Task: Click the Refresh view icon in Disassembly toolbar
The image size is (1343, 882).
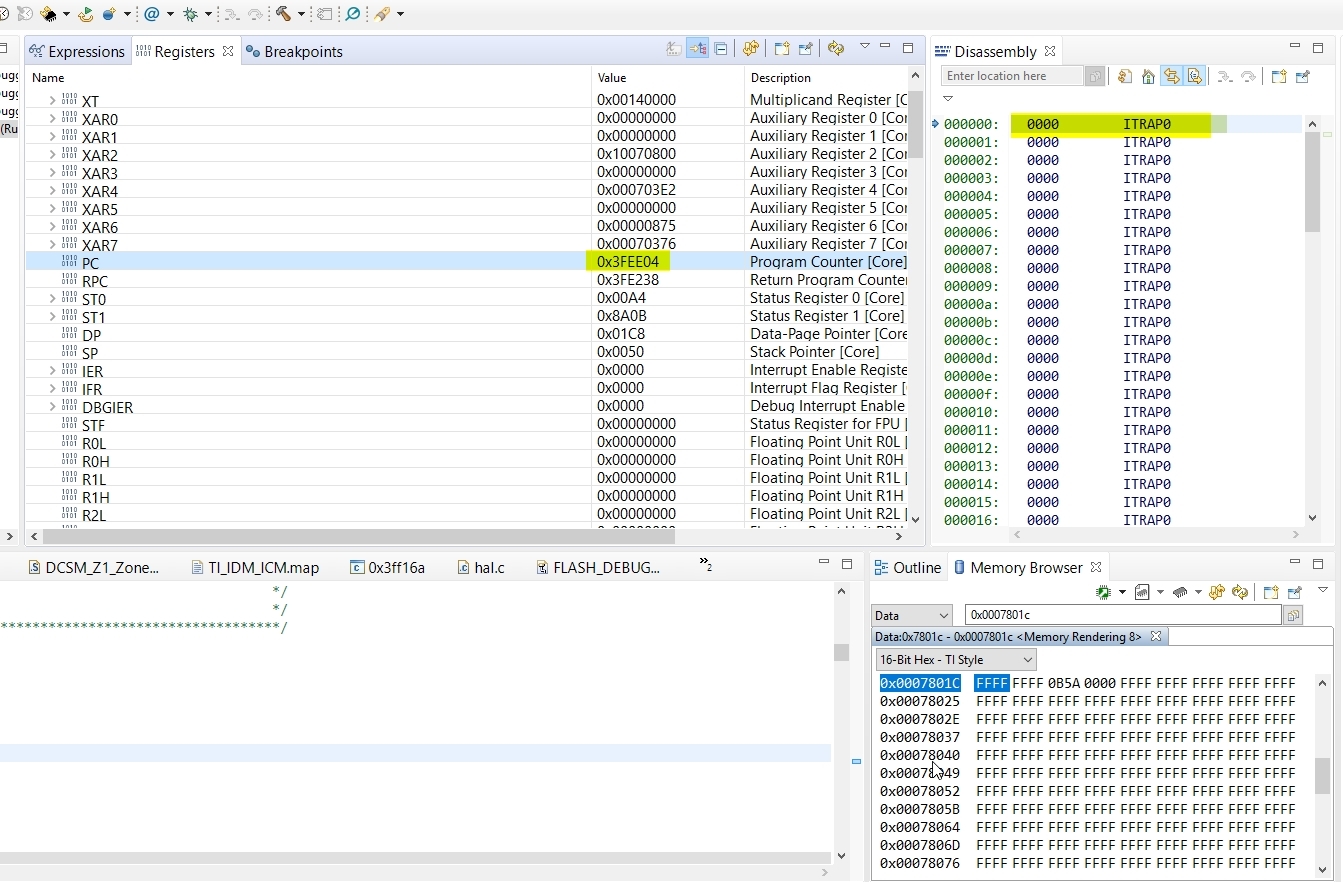Action: point(1124,76)
